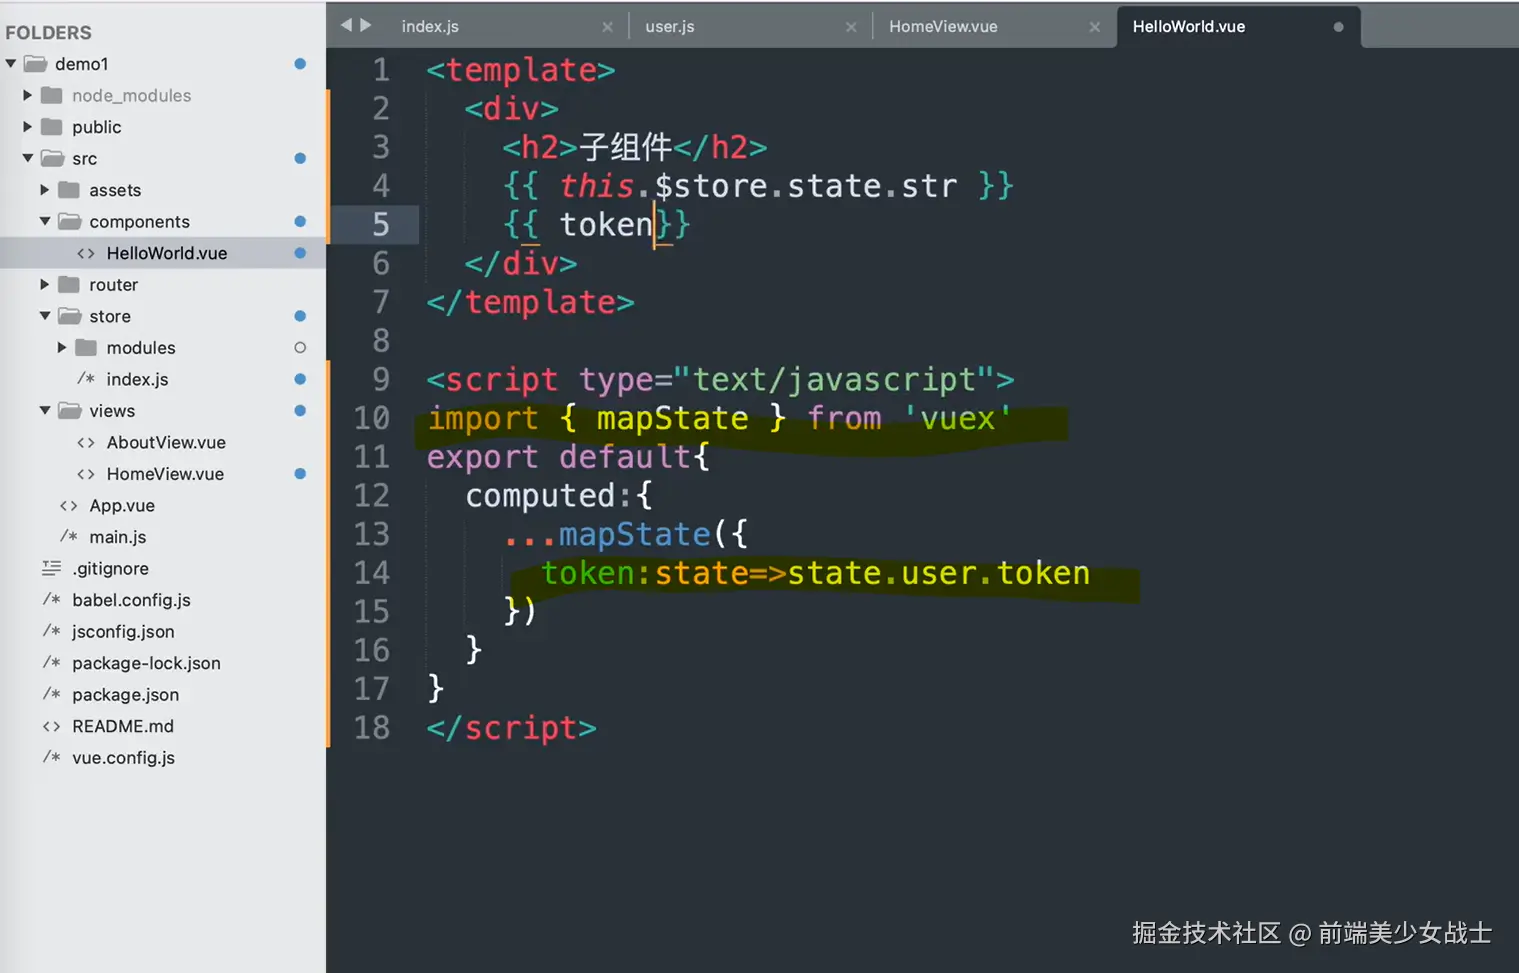The image size is (1519, 973).
Task: Place cursor on 'computed:{' code line
Action: [x=558, y=496]
